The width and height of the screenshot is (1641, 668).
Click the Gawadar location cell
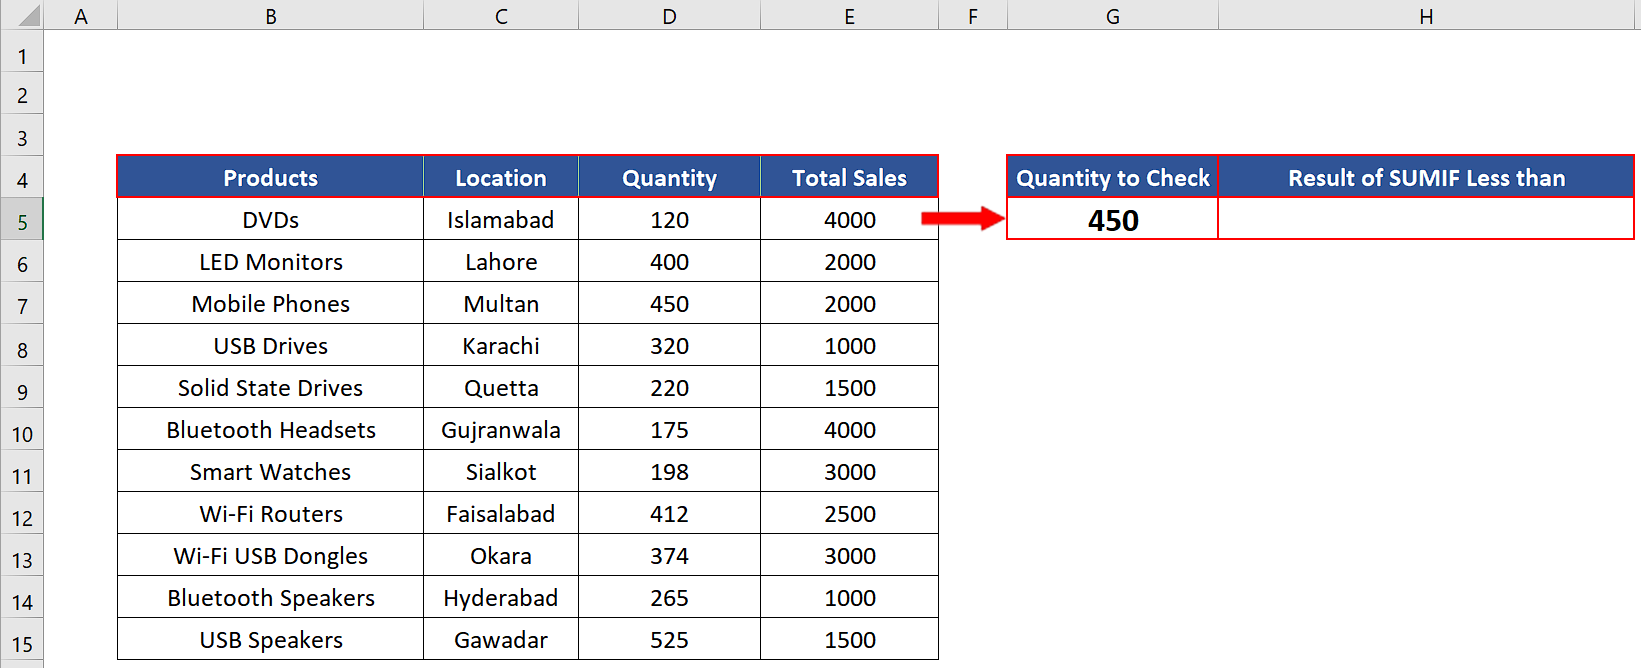pyautogui.click(x=501, y=639)
